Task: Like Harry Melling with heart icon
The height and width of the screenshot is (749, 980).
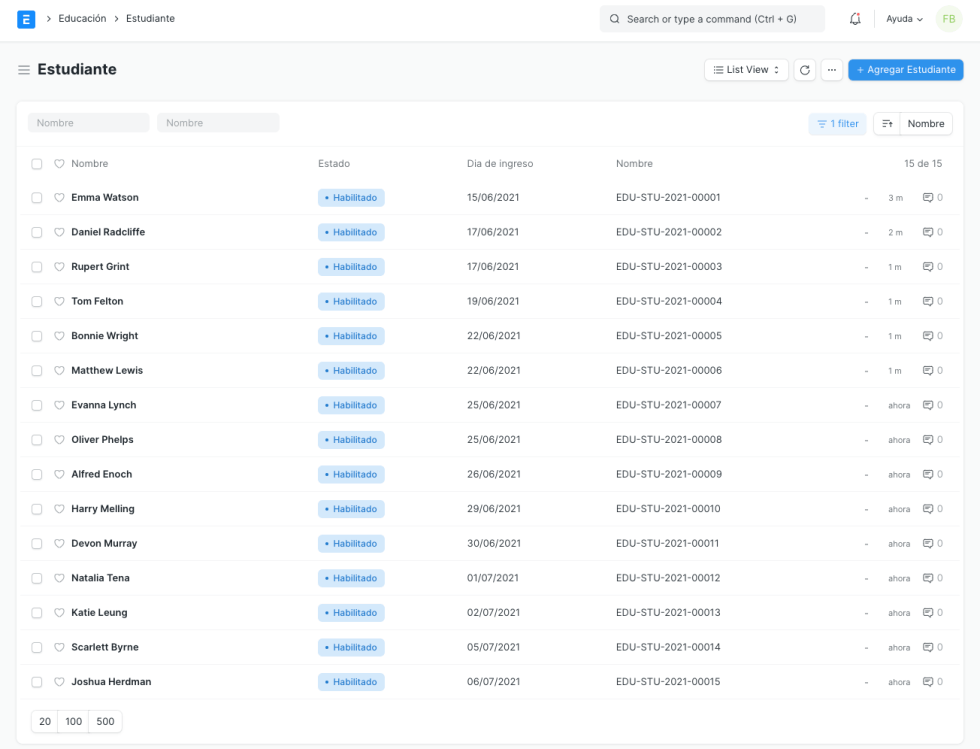Action: (59, 509)
